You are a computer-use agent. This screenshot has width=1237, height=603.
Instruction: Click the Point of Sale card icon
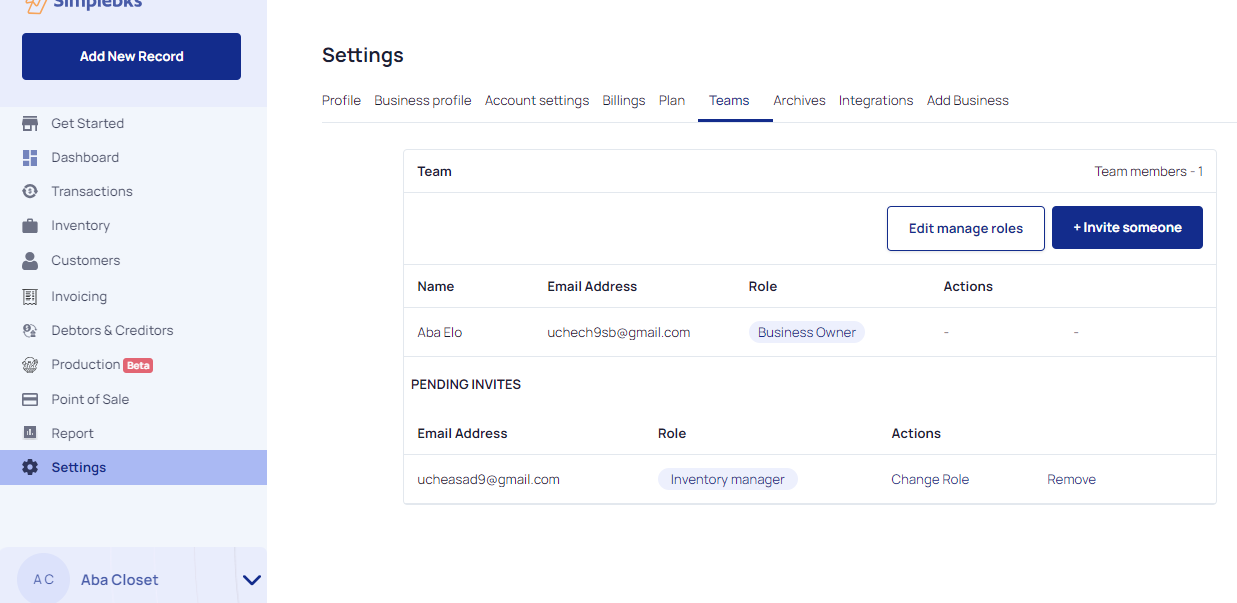[x=30, y=400]
